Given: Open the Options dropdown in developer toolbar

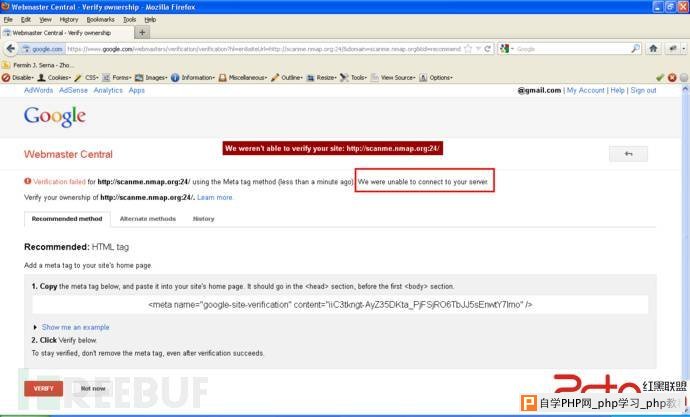Looking at the screenshot, I should tap(436, 77).
